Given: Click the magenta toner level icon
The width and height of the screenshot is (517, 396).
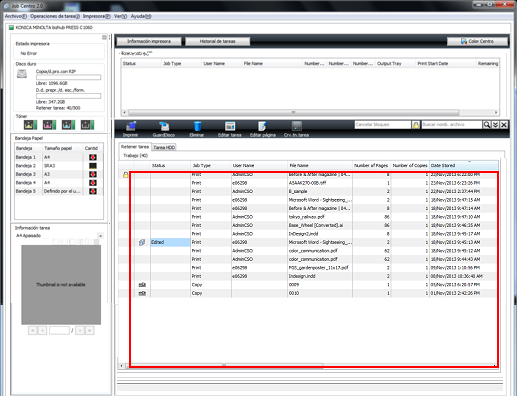Looking at the screenshot, I should click(x=49, y=125).
